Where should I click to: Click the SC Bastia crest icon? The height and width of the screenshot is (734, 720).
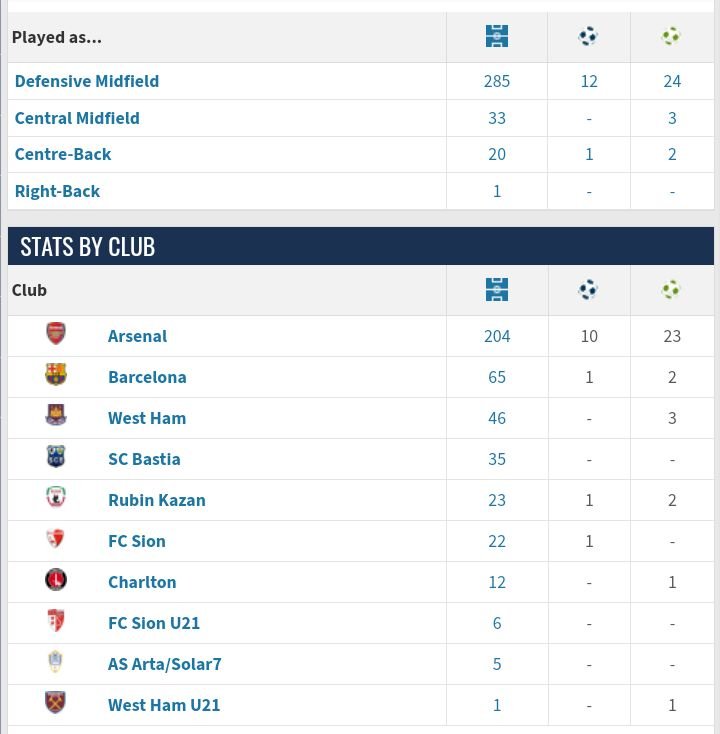click(56, 457)
